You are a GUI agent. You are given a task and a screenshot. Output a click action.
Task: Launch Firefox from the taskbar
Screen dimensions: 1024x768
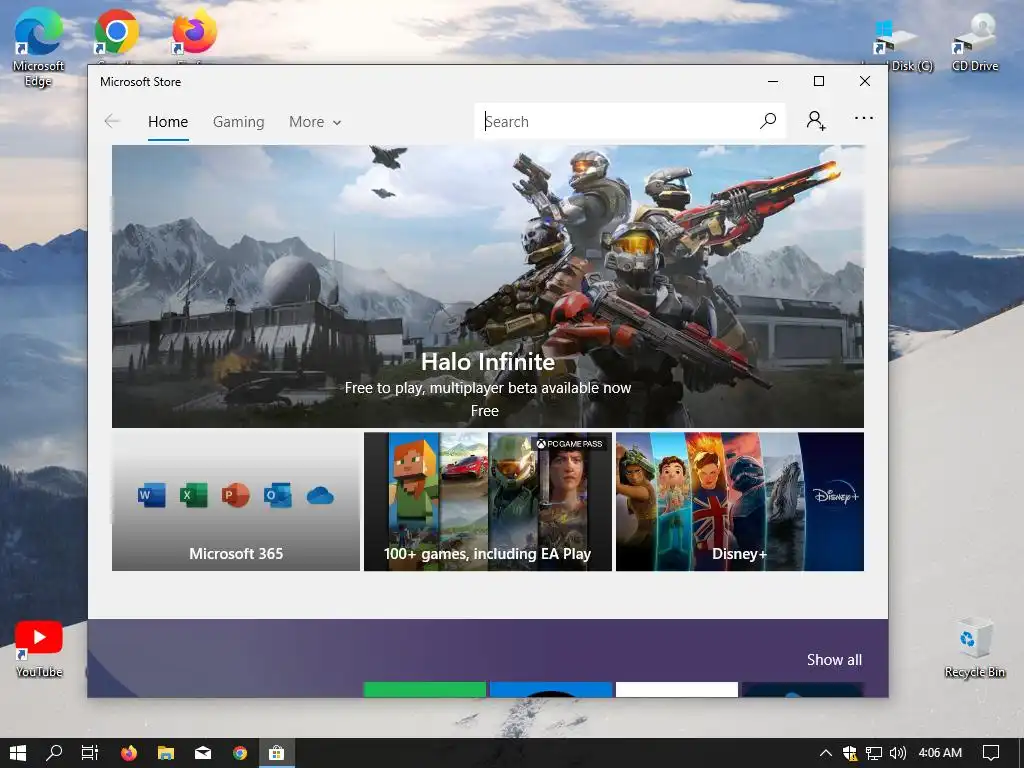pyautogui.click(x=129, y=753)
